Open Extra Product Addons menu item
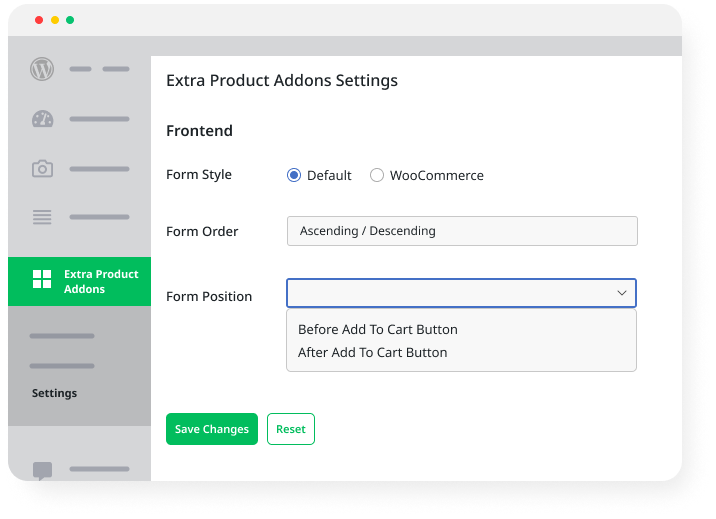Image resolution: width=716 pixels, height=519 pixels. pyautogui.click(x=79, y=282)
